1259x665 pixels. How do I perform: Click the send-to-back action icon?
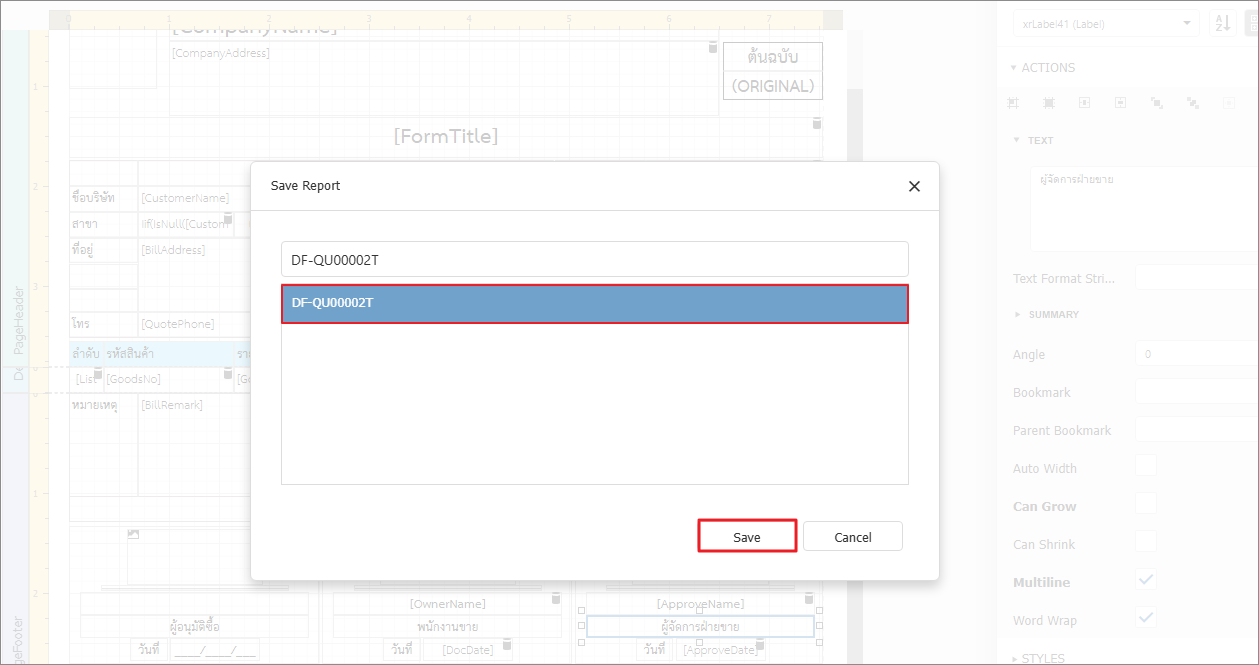click(1193, 103)
